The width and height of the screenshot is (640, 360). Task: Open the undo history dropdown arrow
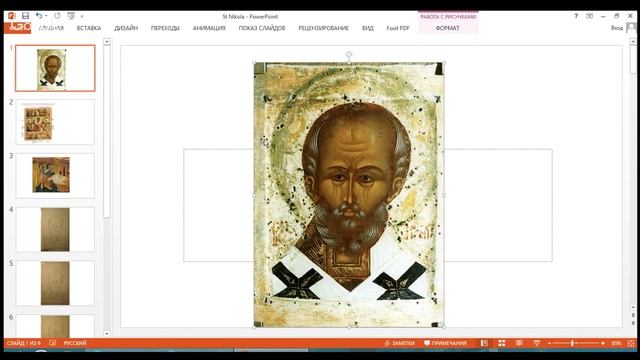click(x=46, y=16)
